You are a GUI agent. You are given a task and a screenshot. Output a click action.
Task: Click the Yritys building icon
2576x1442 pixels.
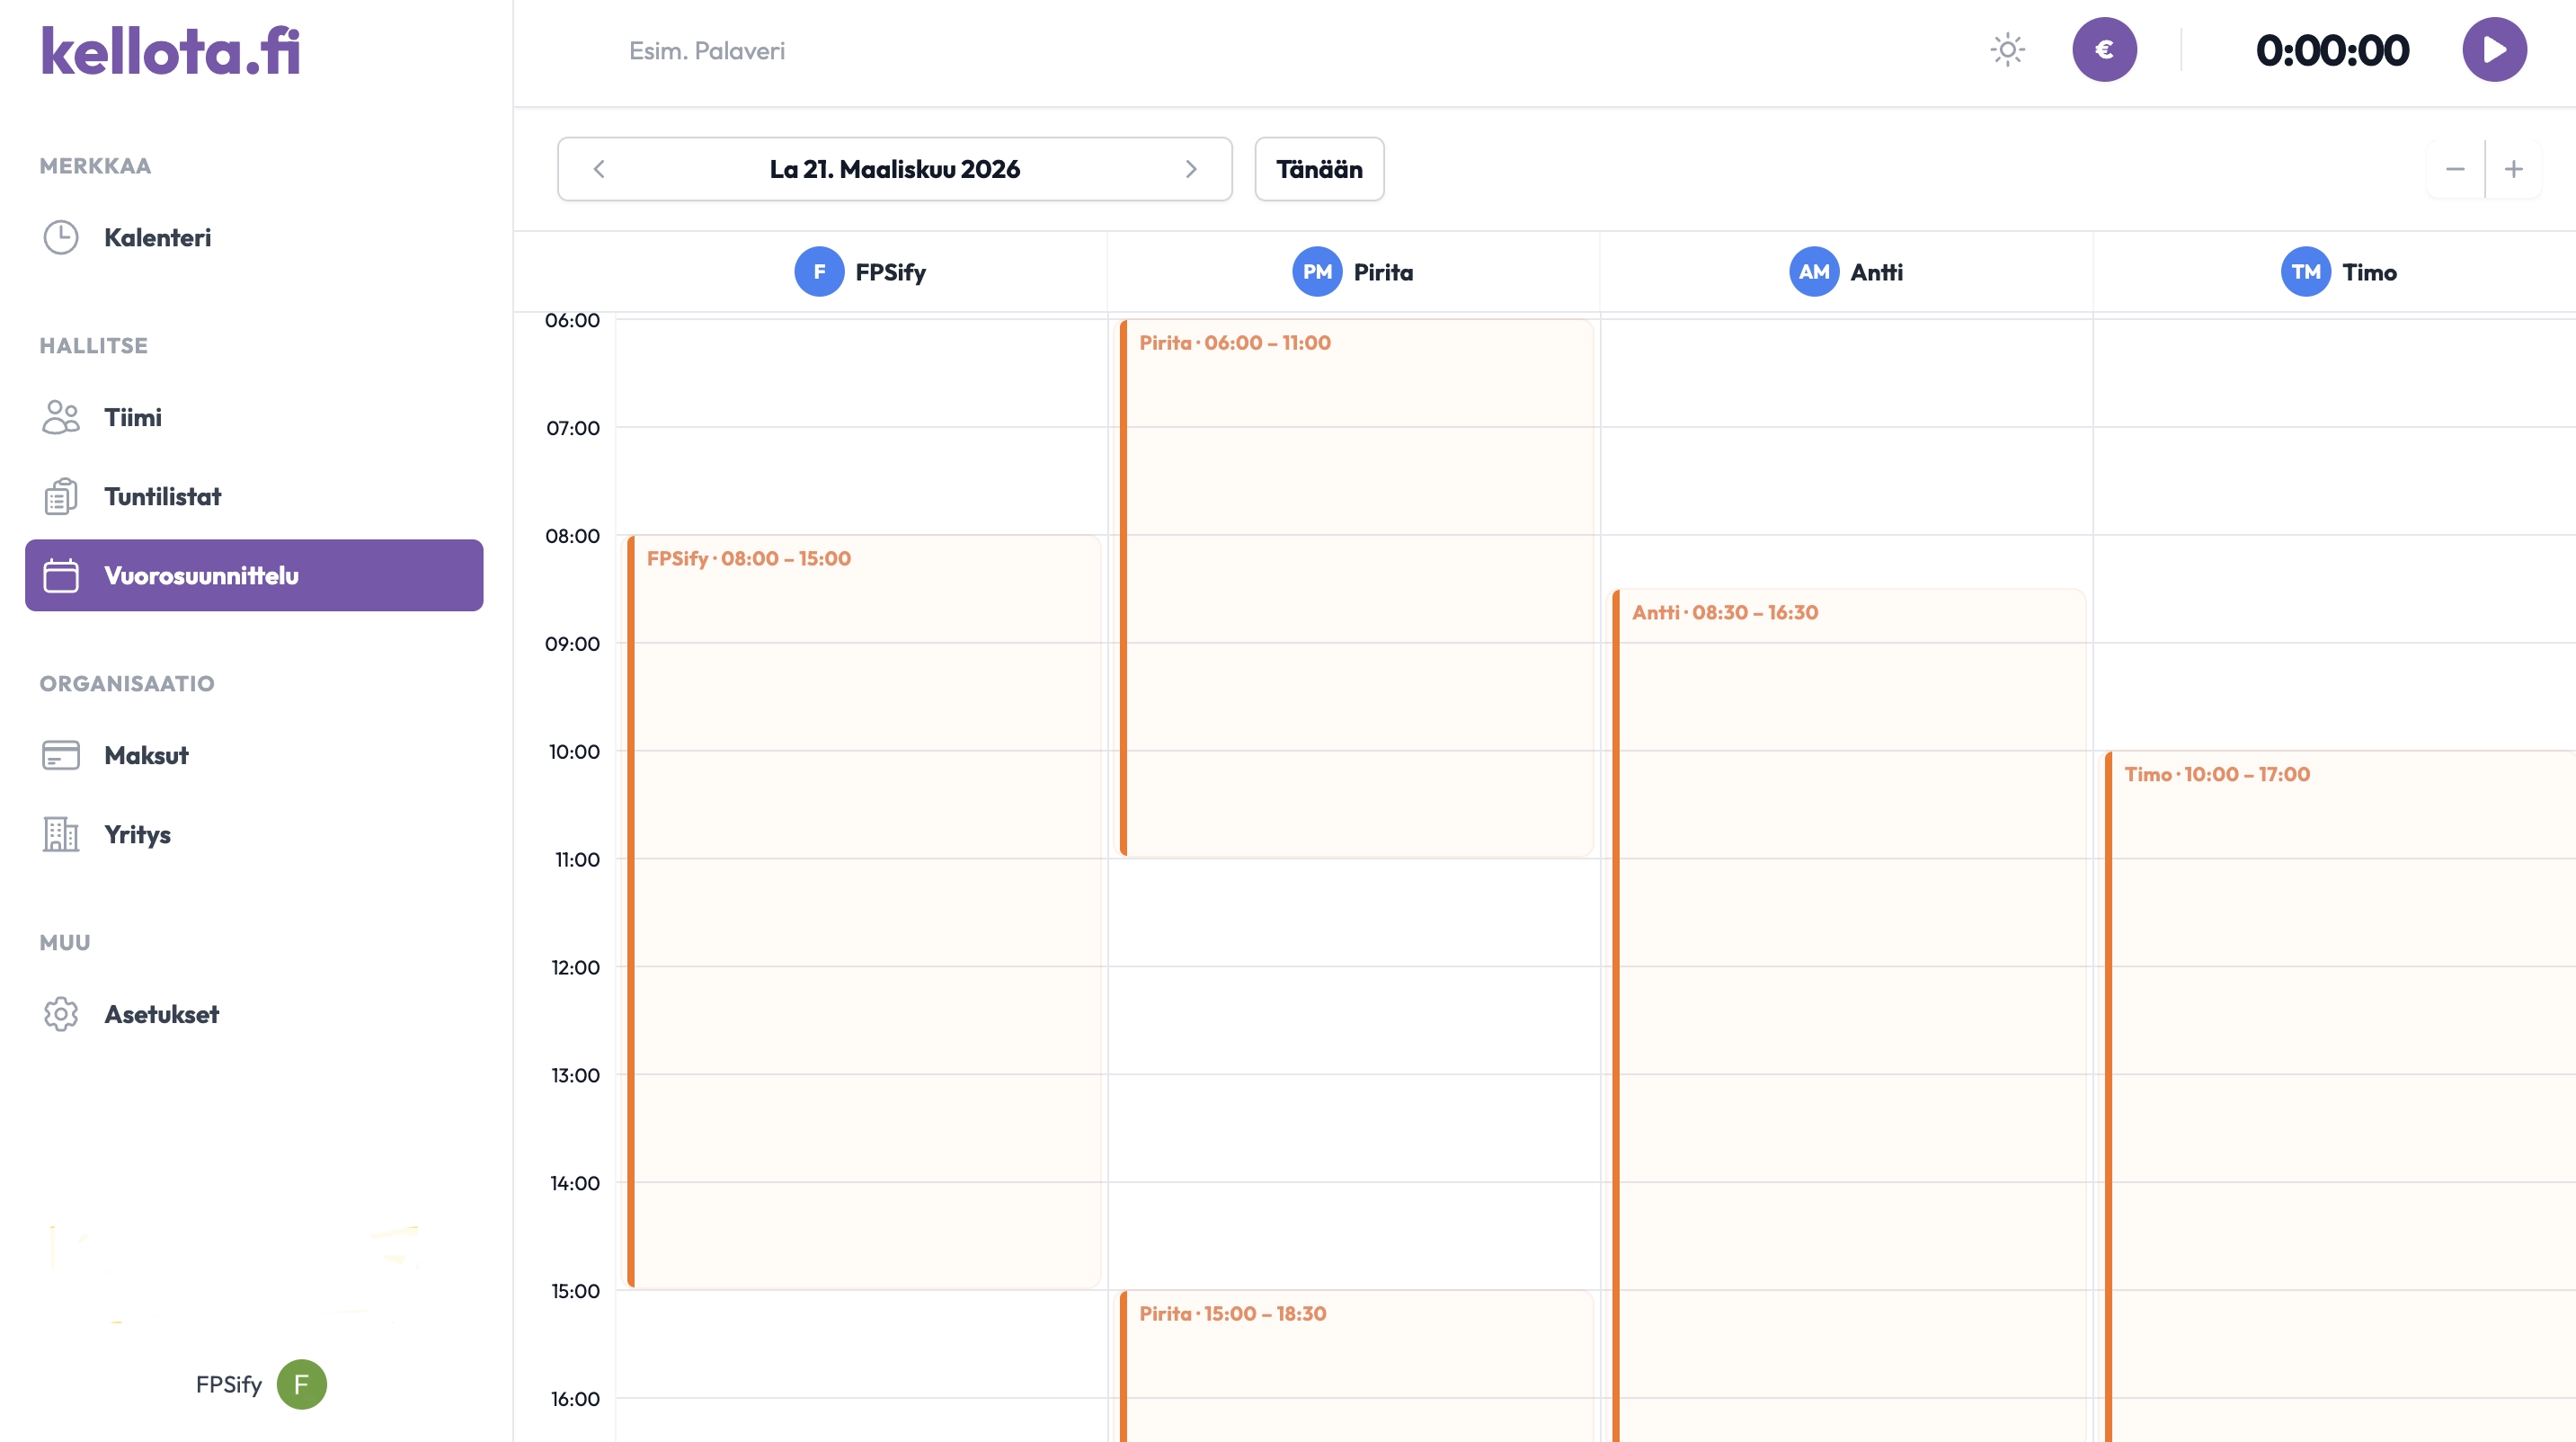click(x=61, y=834)
